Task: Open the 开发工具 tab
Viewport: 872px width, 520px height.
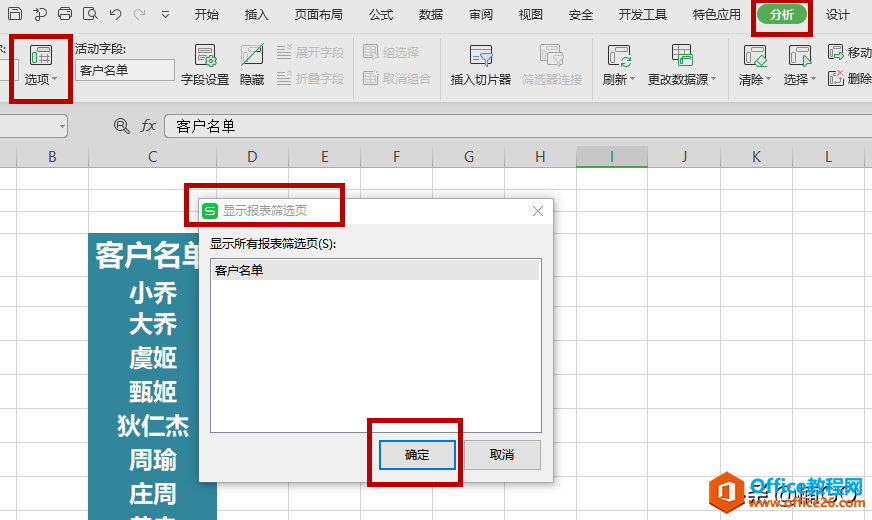Action: pyautogui.click(x=642, y=14)
